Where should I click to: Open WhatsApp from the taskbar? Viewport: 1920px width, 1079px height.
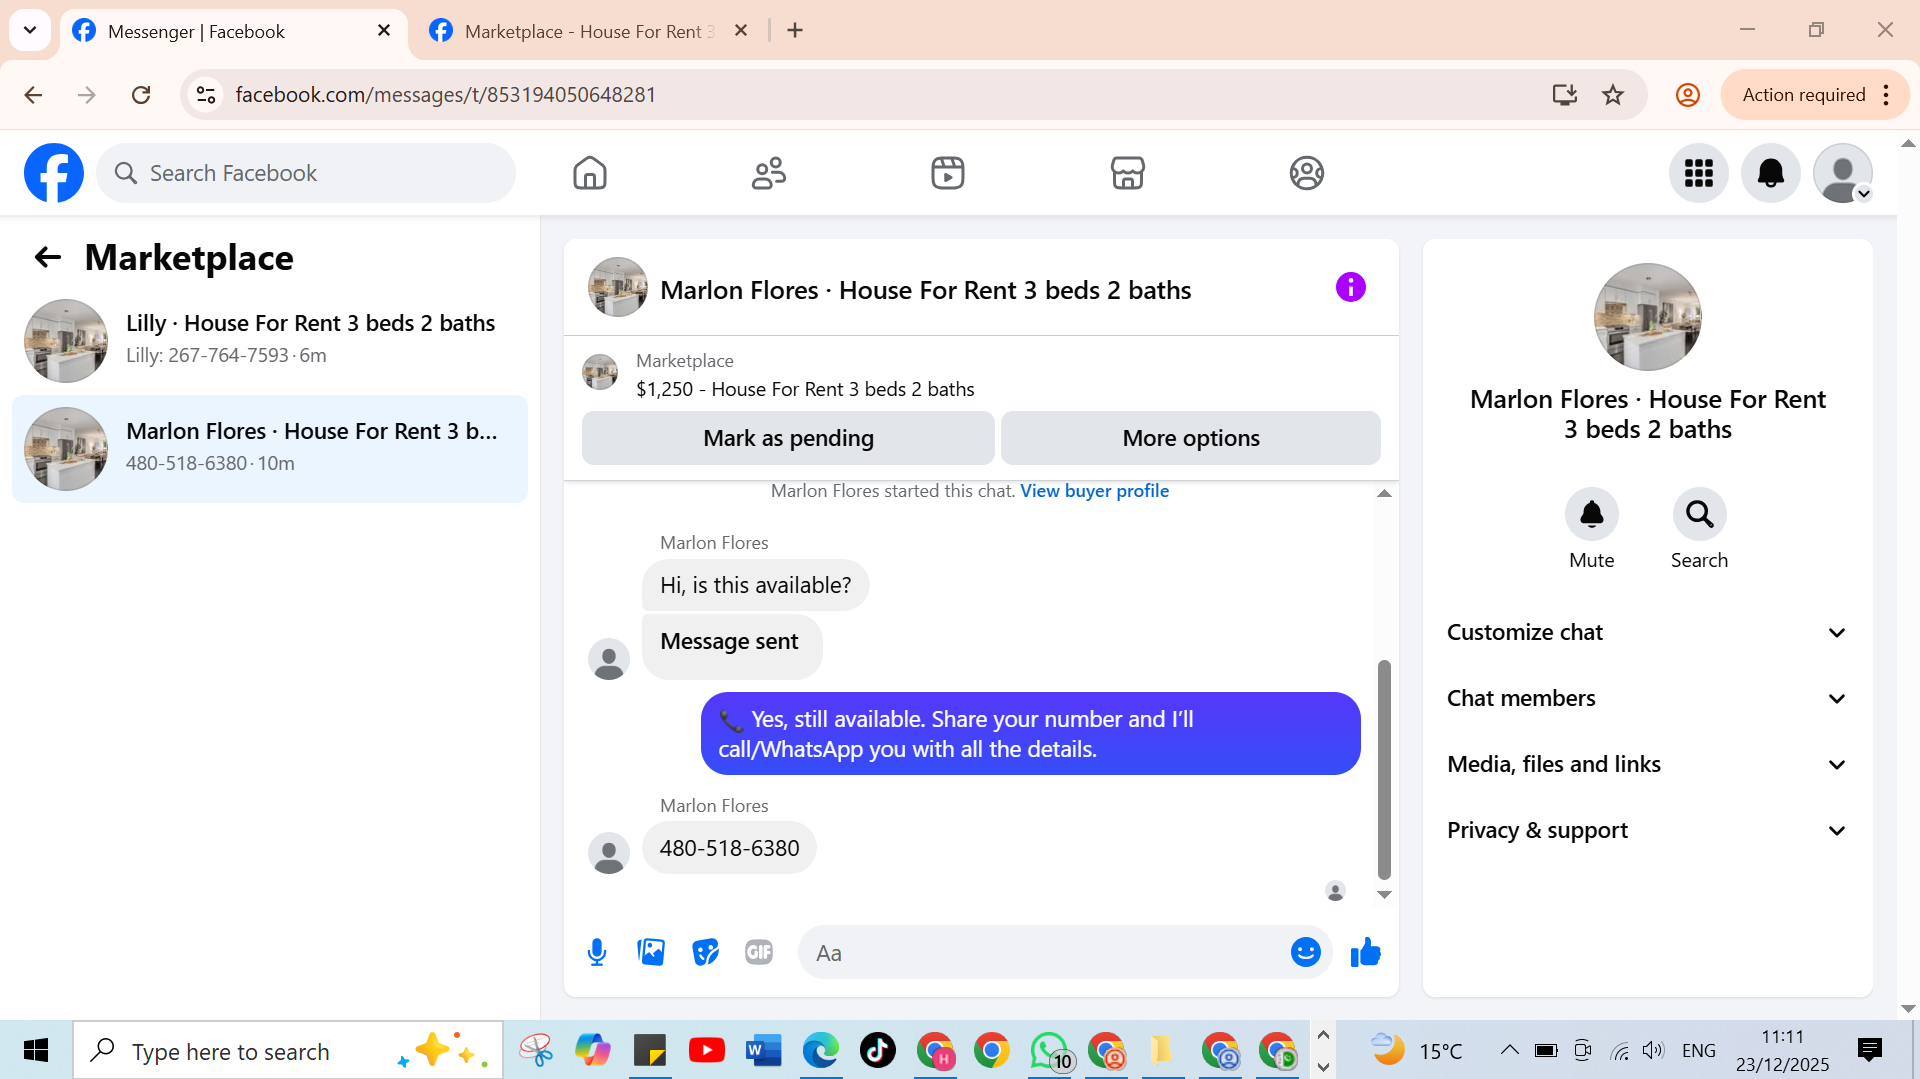point(1050,1051)
